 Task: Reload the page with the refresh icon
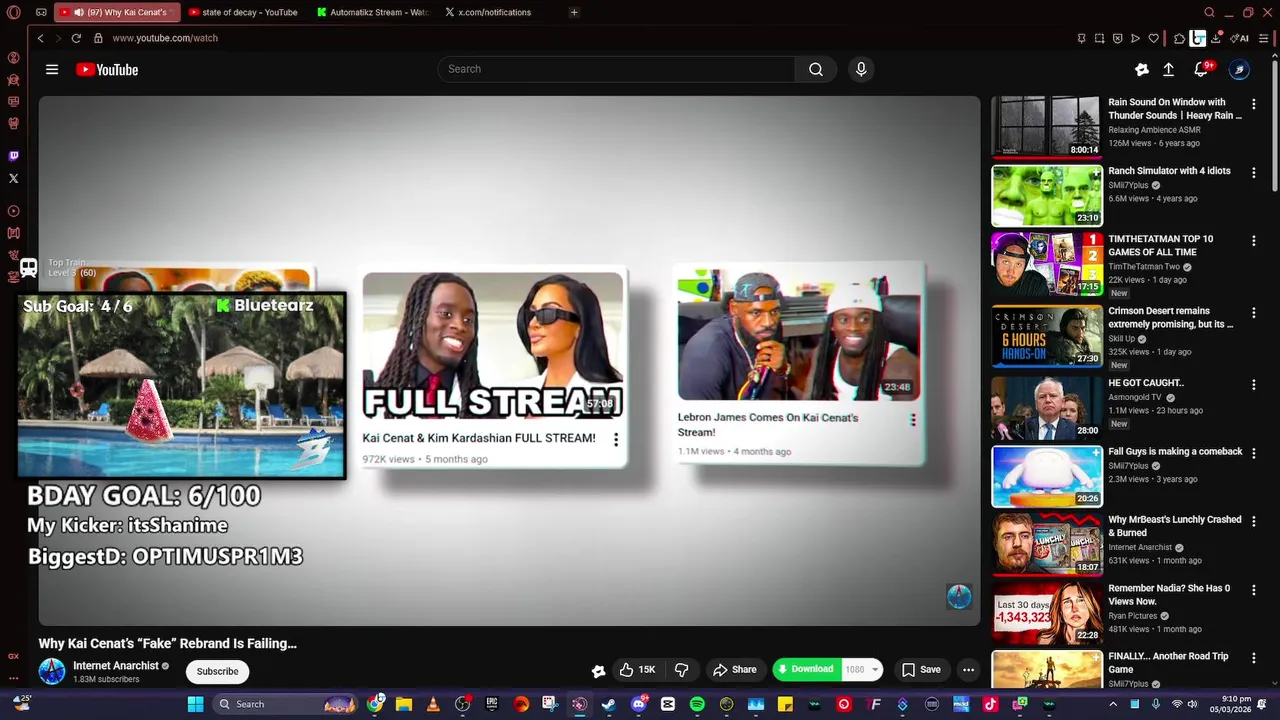tap(76, 38)
